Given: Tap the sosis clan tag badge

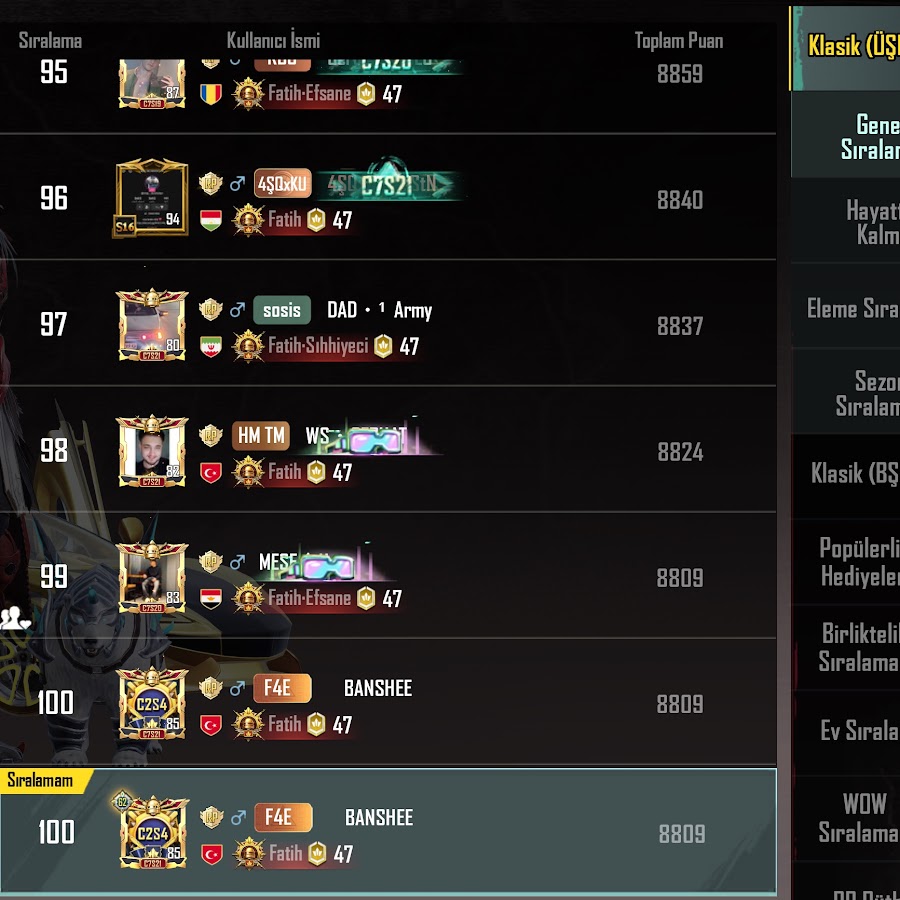Looking at the screenshot, I should 282,310.
